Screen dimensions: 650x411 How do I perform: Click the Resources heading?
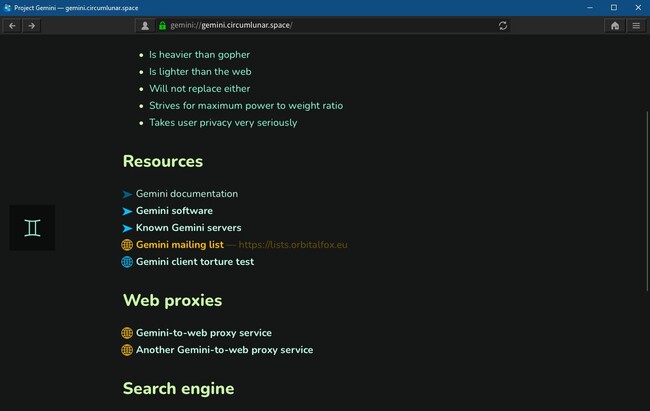163,161
